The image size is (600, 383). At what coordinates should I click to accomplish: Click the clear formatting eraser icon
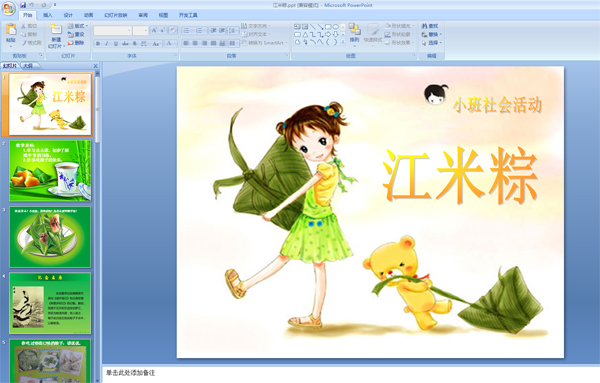[173, 30]
